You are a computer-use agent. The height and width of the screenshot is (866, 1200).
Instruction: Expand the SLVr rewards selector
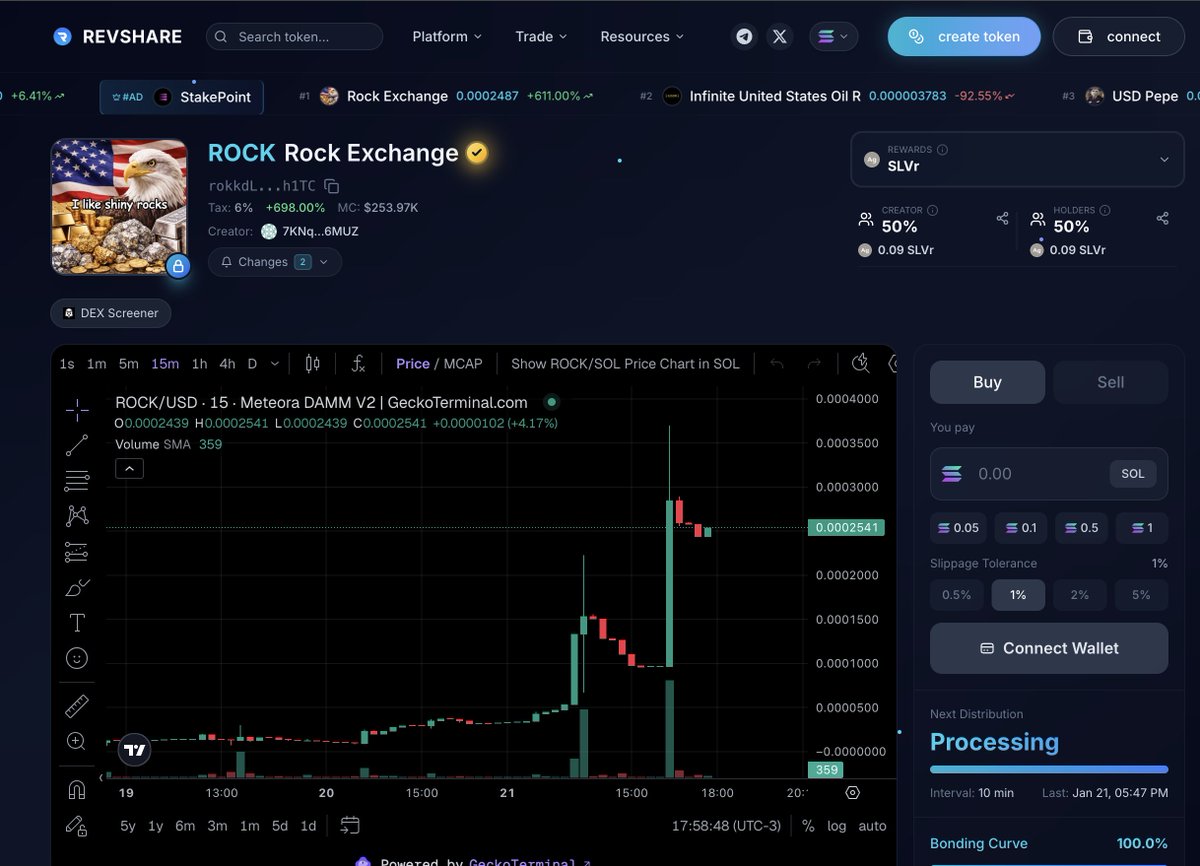coord(1017,159)
